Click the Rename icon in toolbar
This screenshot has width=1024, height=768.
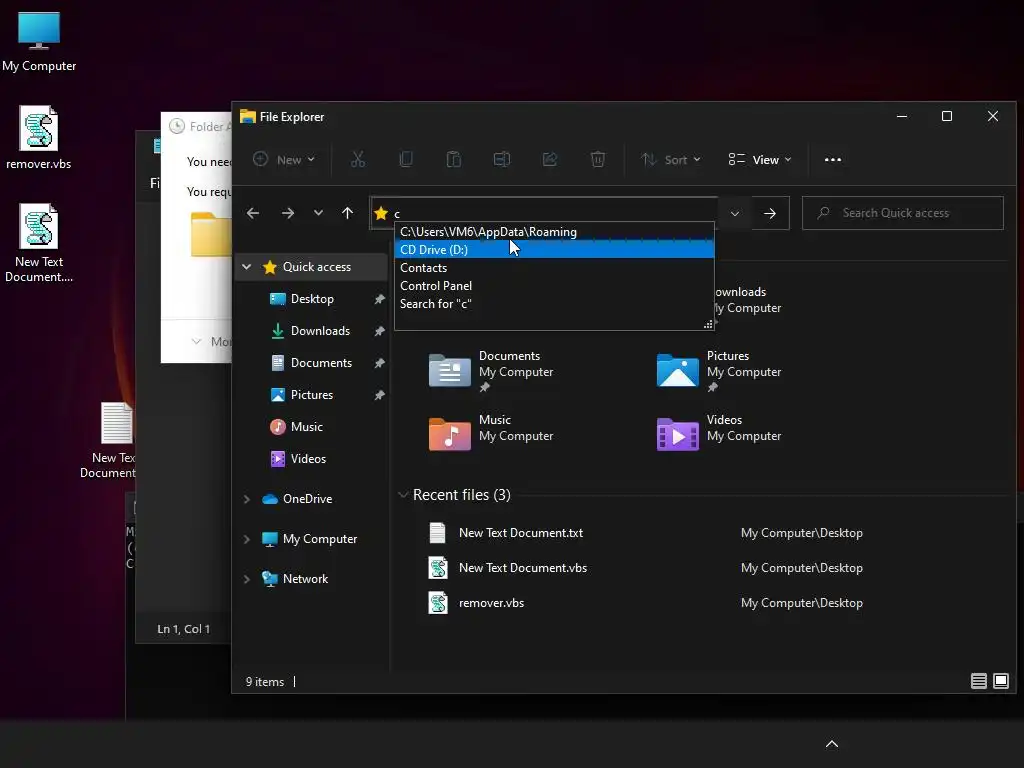point(502,159)
